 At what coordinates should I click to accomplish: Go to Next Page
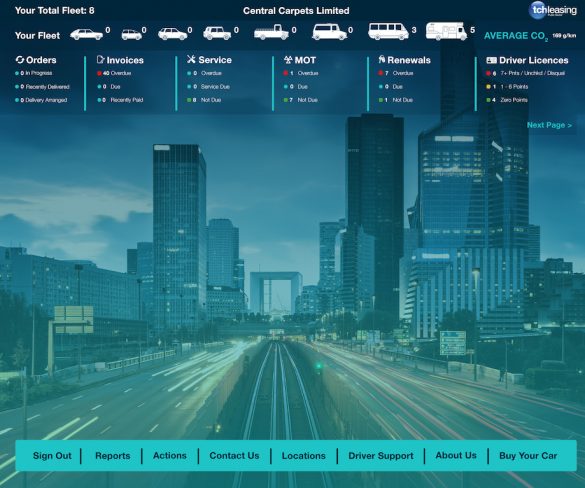pyautogui.click(x=549, y=125)
